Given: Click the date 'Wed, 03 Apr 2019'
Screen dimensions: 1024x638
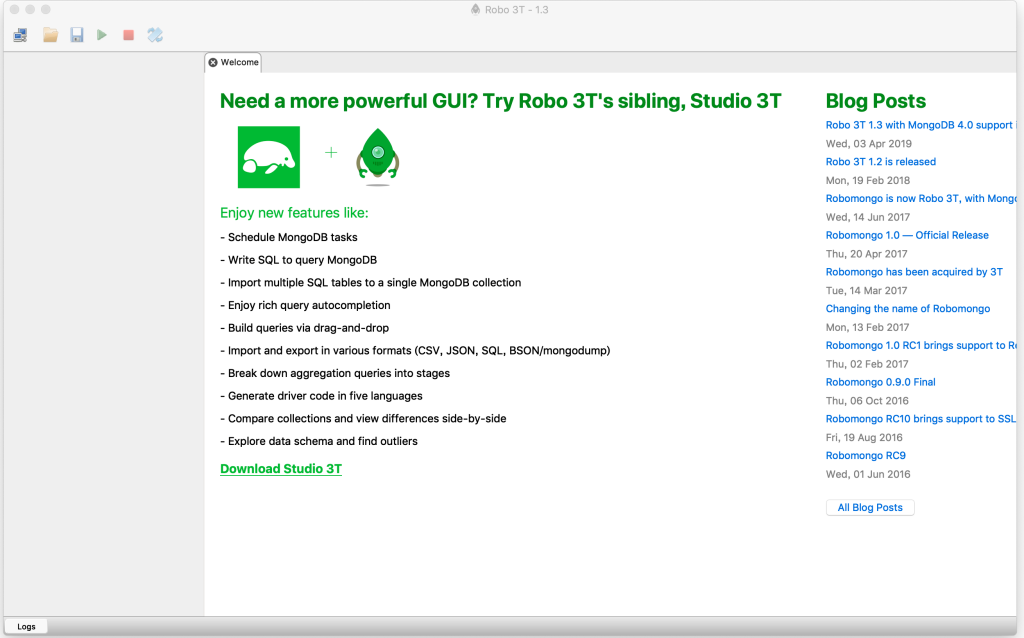Looking at the screenshot, I should [x=869, y=144].
